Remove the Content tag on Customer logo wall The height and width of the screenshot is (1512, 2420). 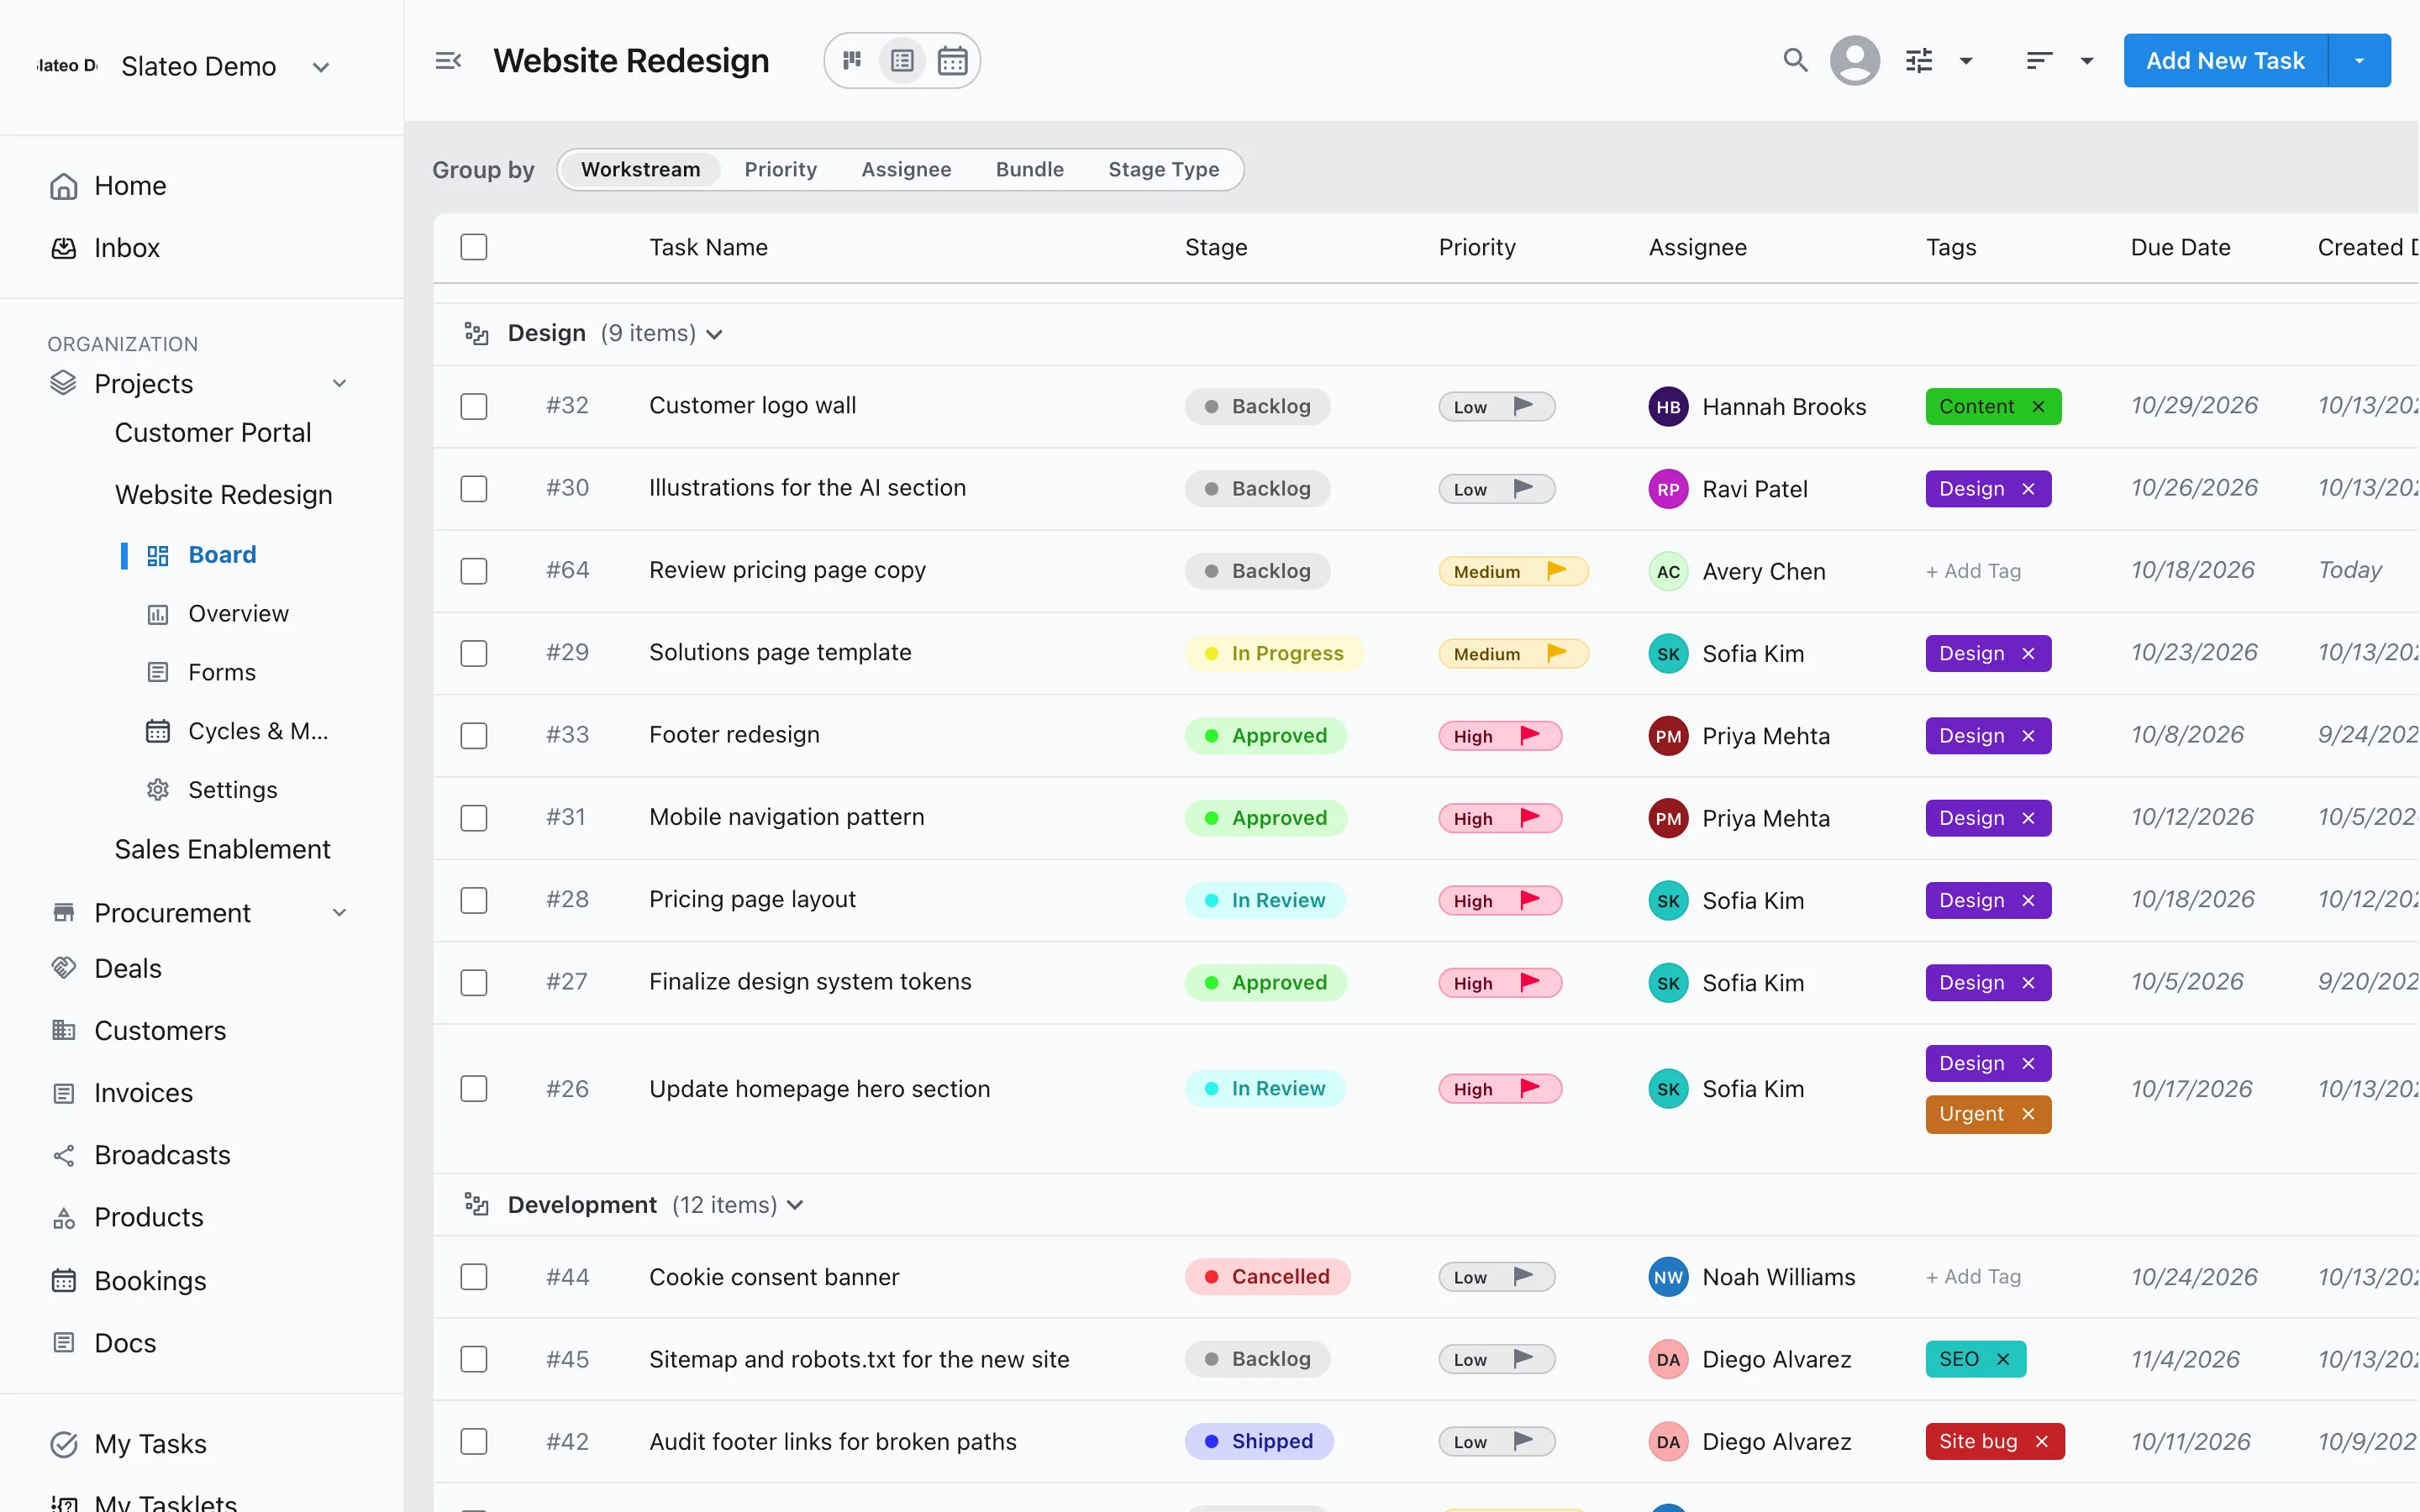coord(2038,407)
